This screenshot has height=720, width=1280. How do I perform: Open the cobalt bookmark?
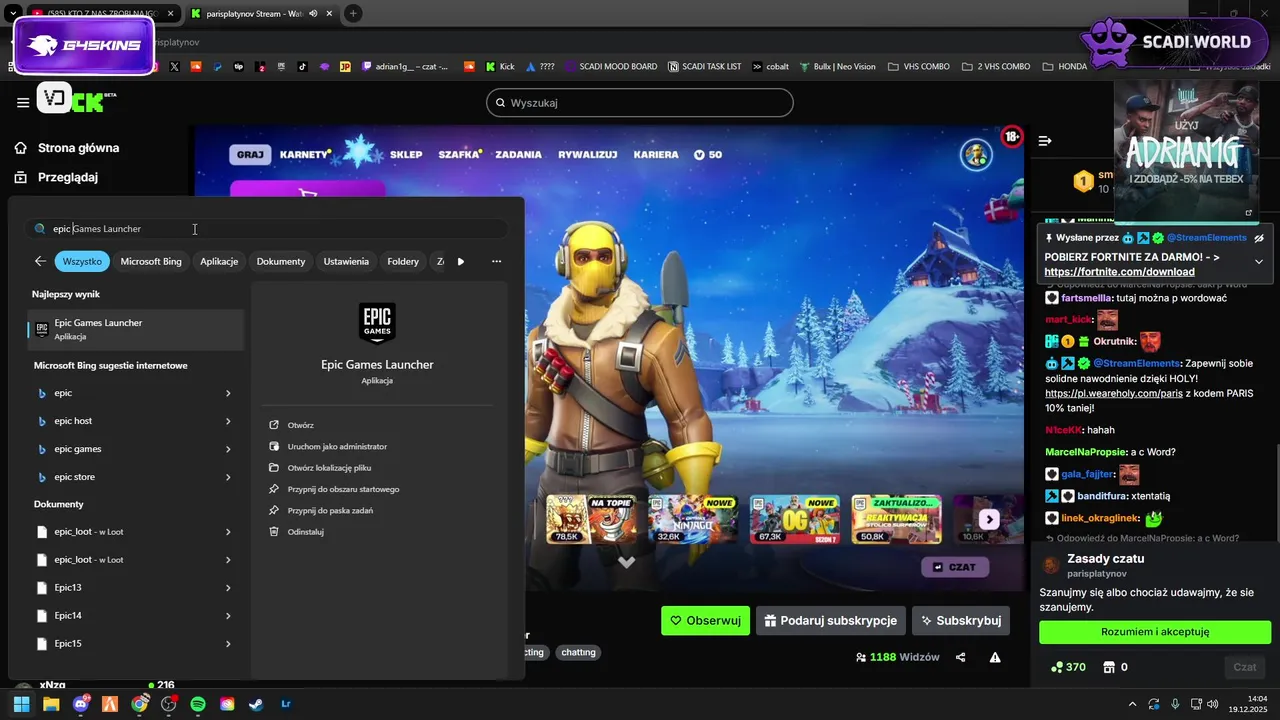[770, 66]
